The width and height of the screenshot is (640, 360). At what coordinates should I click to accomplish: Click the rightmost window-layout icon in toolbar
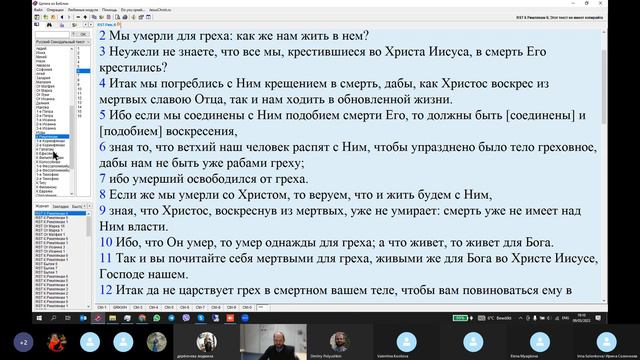pos(149,17)
